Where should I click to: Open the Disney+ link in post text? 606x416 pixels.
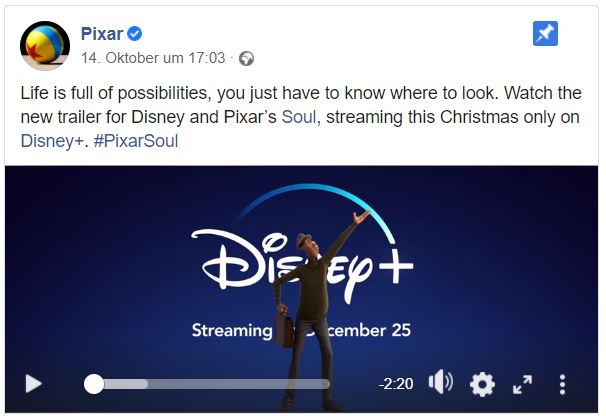pos(48,141)
